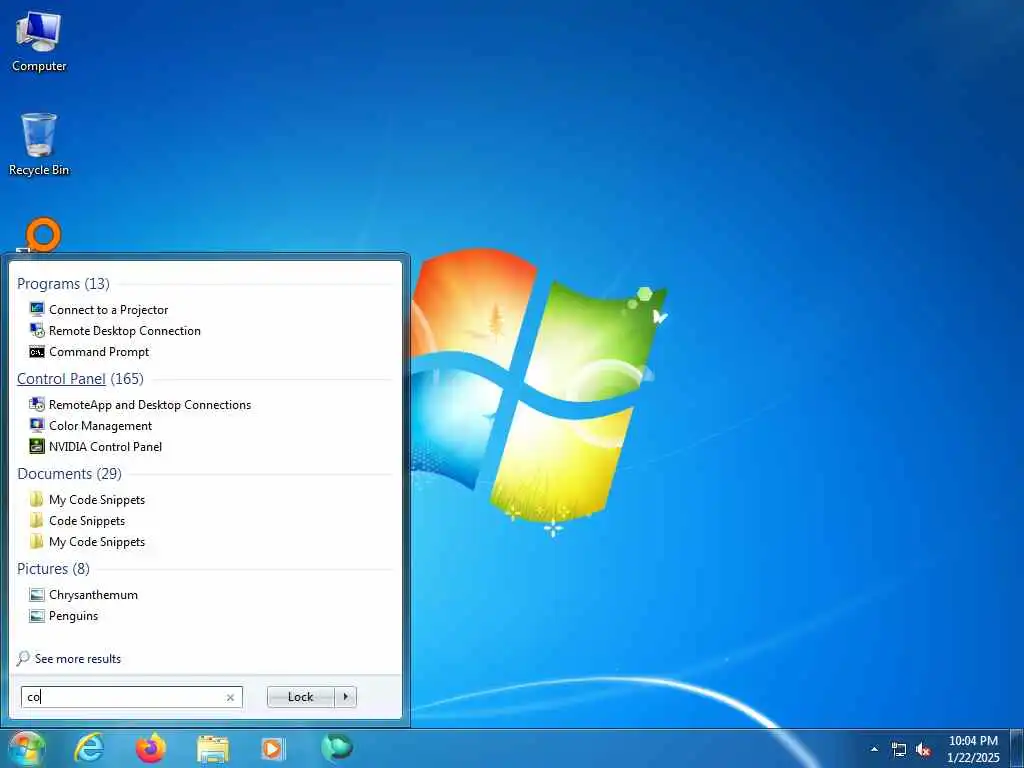Click the Command Prompt icon
This screenshot has height=768, width=1024.
coord(37,352)
